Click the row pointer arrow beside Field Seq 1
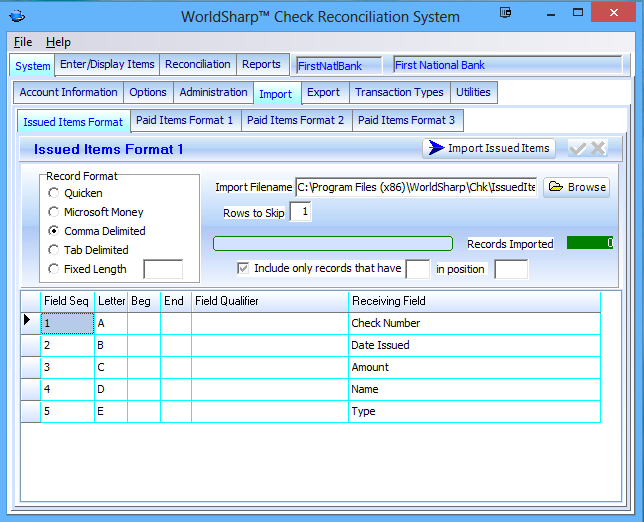644x522 pixels. (x=28, y=322)
